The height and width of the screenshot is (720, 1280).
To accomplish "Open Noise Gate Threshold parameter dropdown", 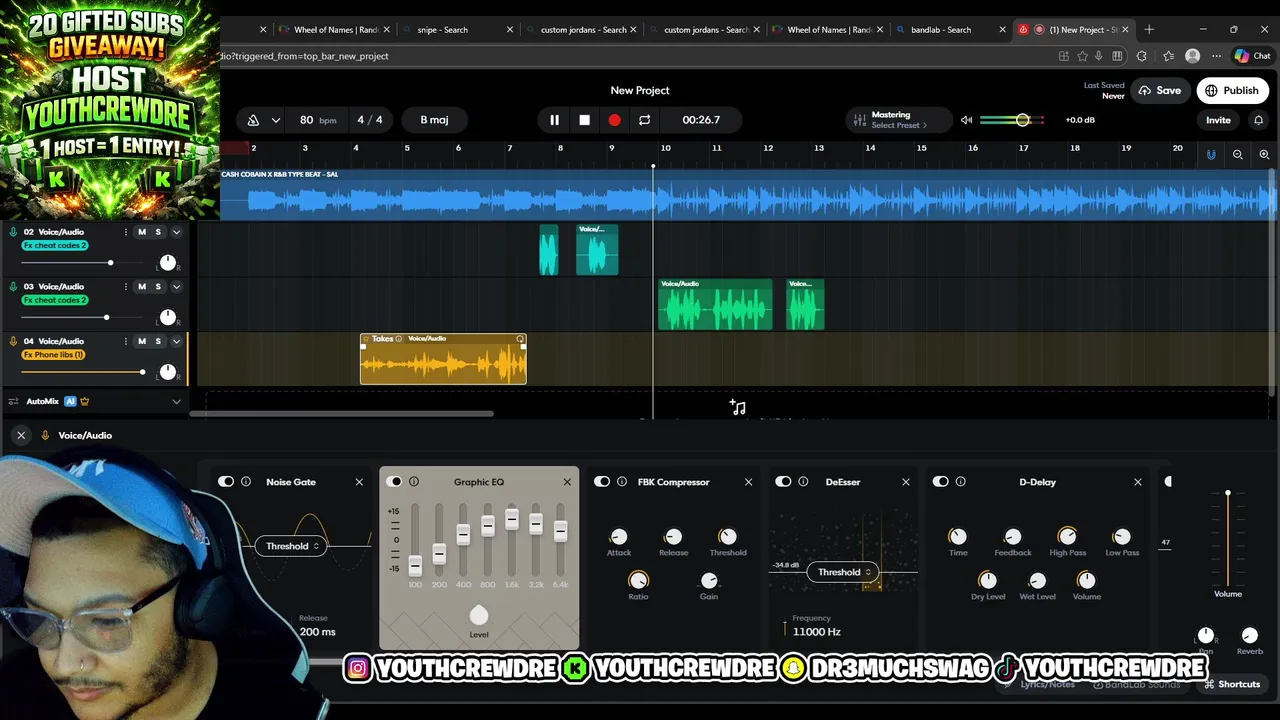I will (x=291, y=546).
